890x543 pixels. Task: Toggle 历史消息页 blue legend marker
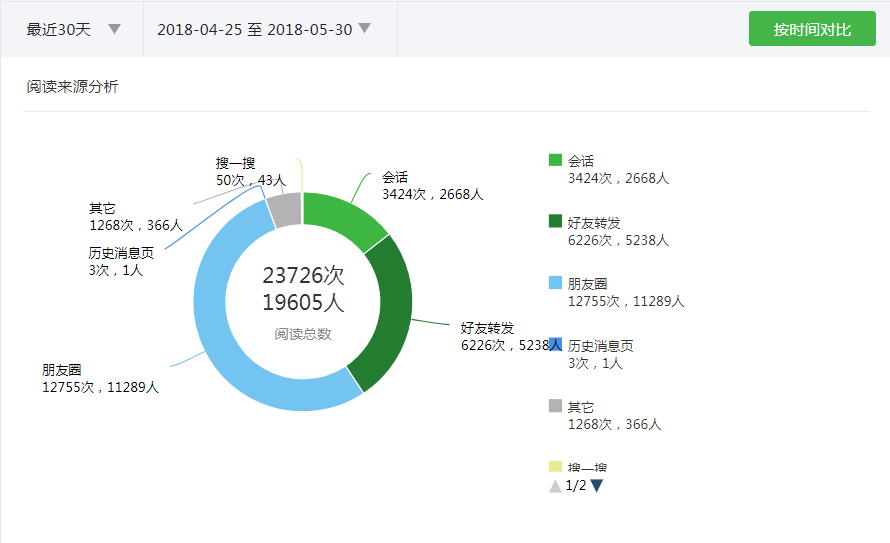[555, 344]
